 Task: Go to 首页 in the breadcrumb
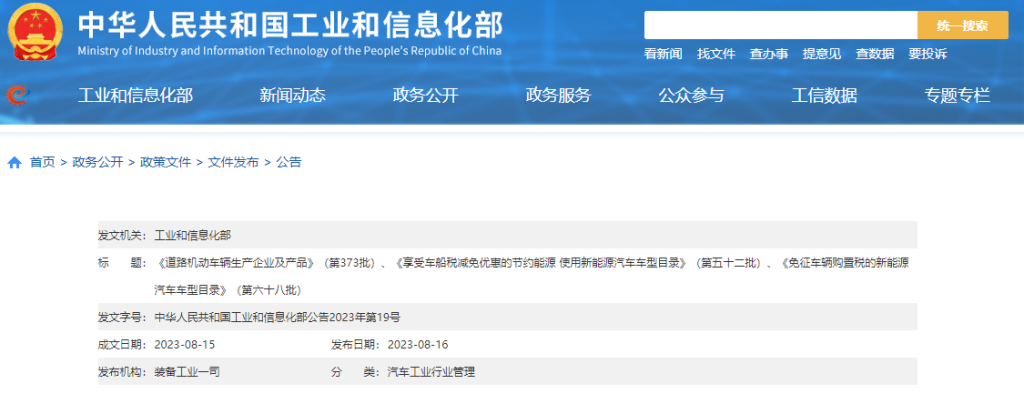click(42, 163)
